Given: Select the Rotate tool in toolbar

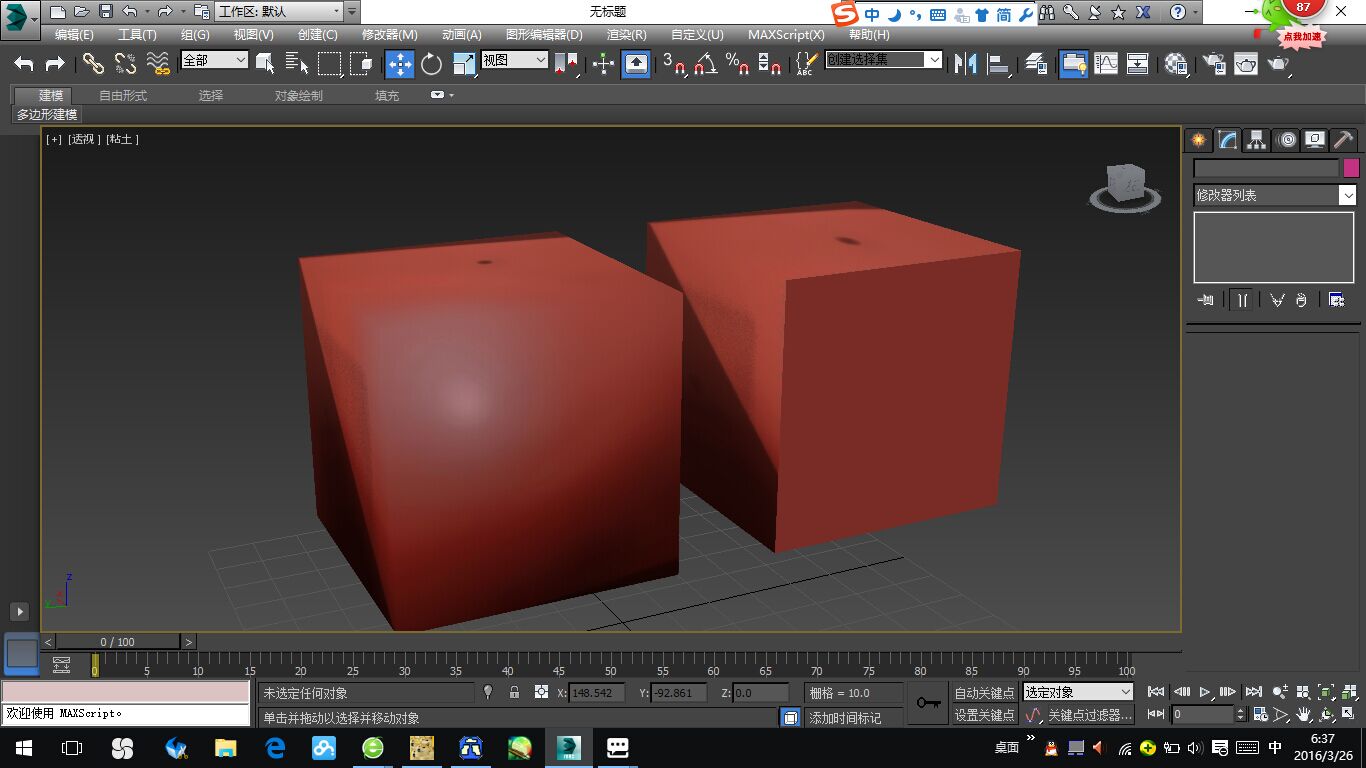Looking at the screenshot, I should click(431, 65).
